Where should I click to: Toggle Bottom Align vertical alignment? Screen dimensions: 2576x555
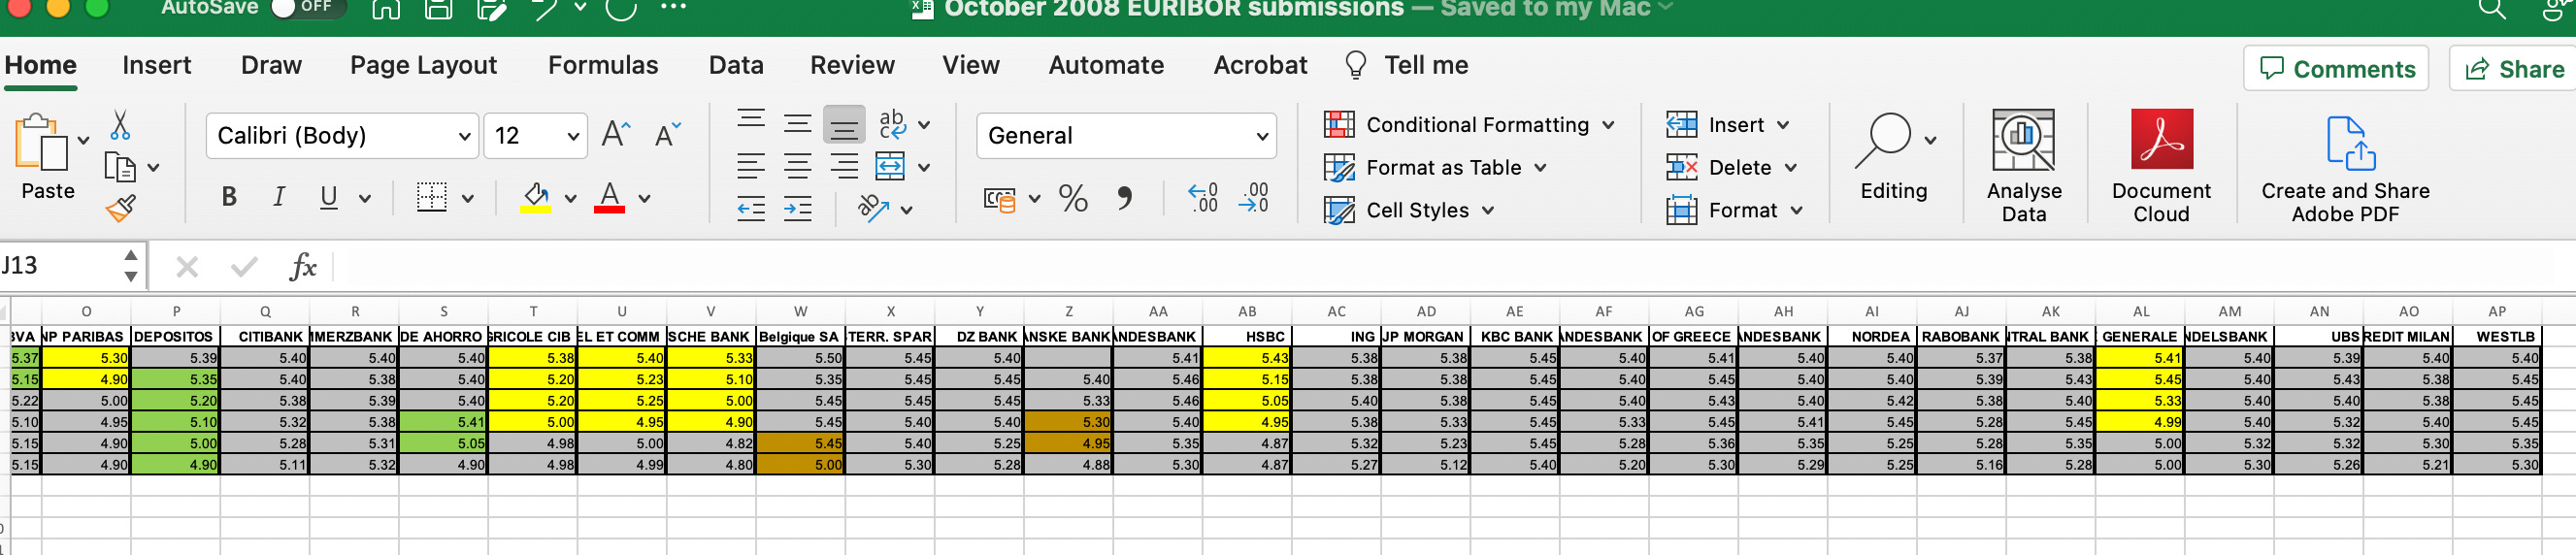click(844, 125)
